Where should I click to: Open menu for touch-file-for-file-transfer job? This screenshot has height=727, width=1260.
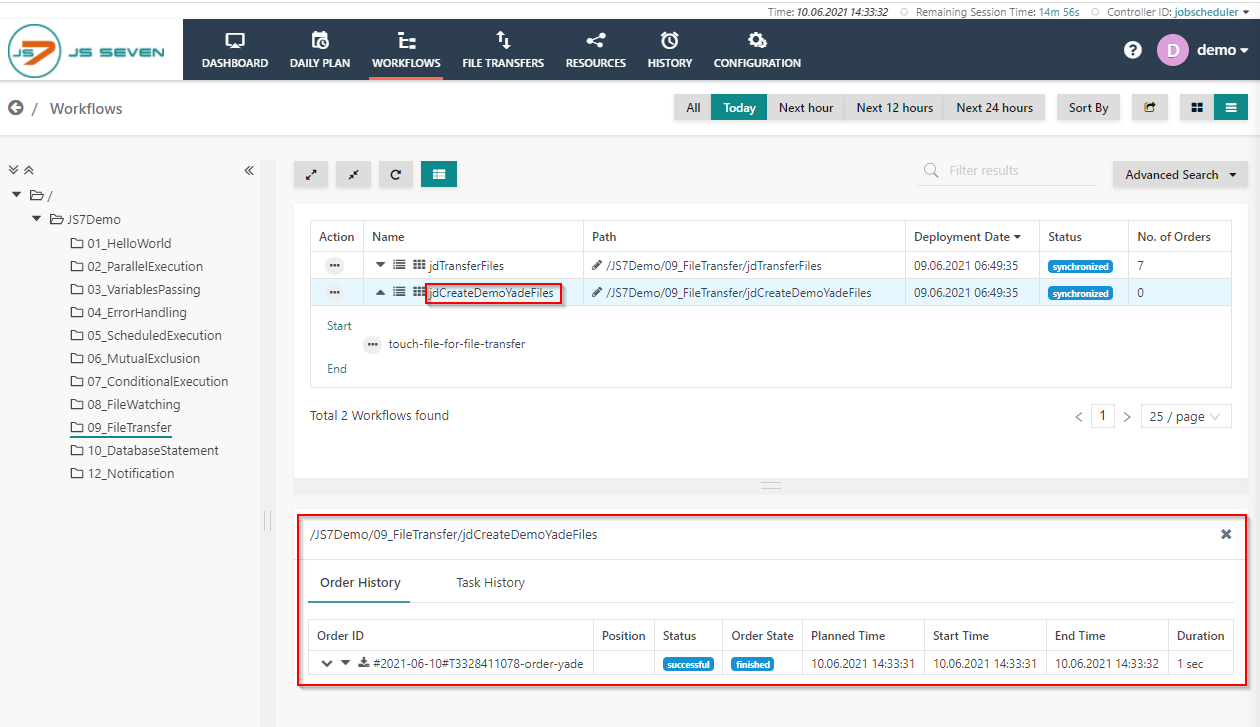[373, 344]
